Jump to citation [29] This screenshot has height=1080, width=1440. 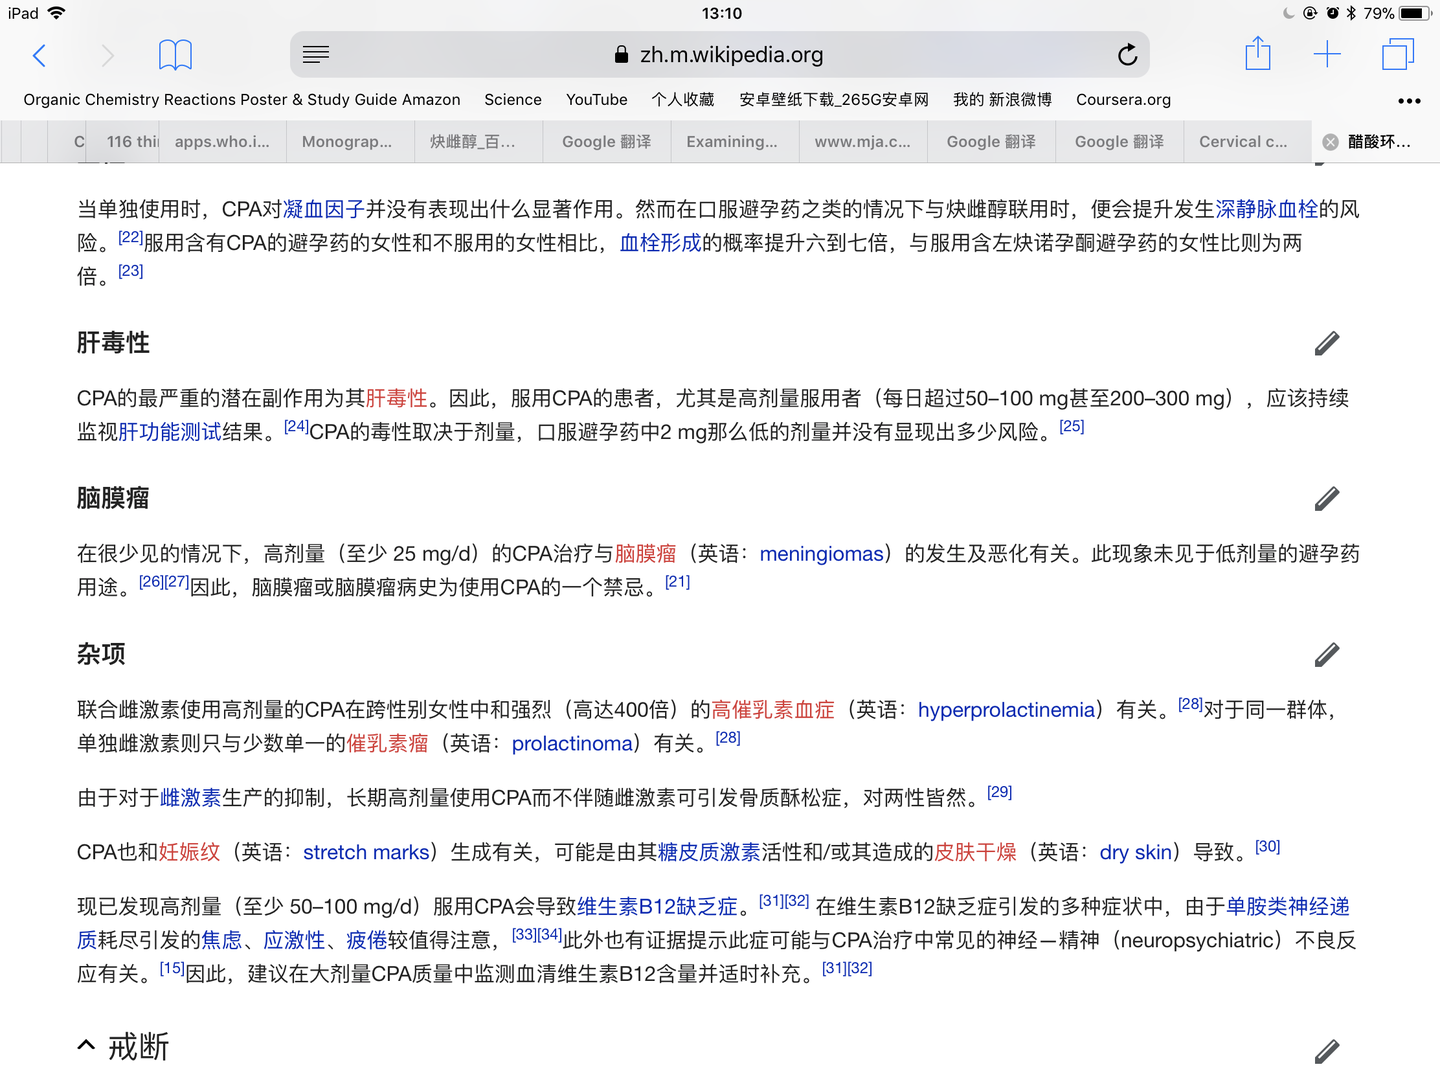[1000, 792]
